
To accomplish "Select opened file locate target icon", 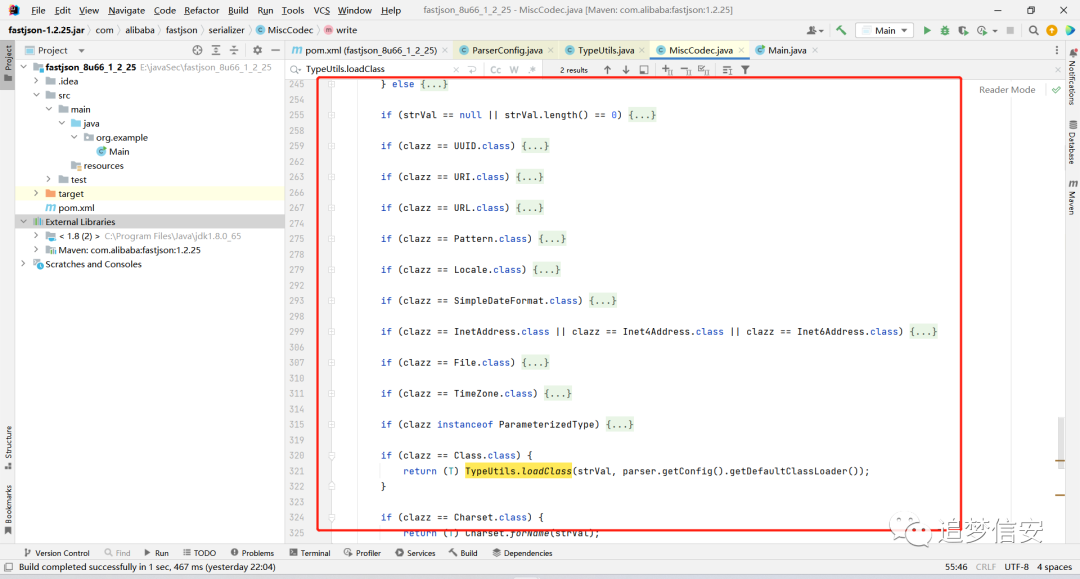I will pyautogui.click(x=198, y=50).
